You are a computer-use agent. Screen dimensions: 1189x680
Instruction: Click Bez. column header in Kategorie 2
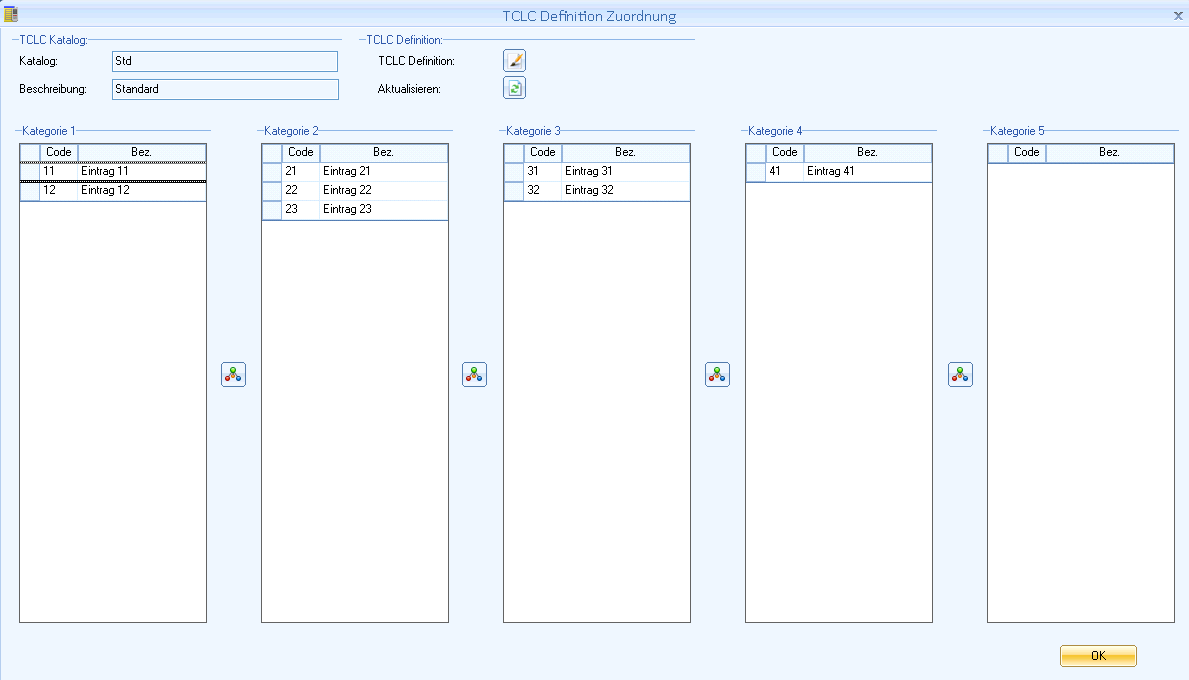[x=384, y=152]
